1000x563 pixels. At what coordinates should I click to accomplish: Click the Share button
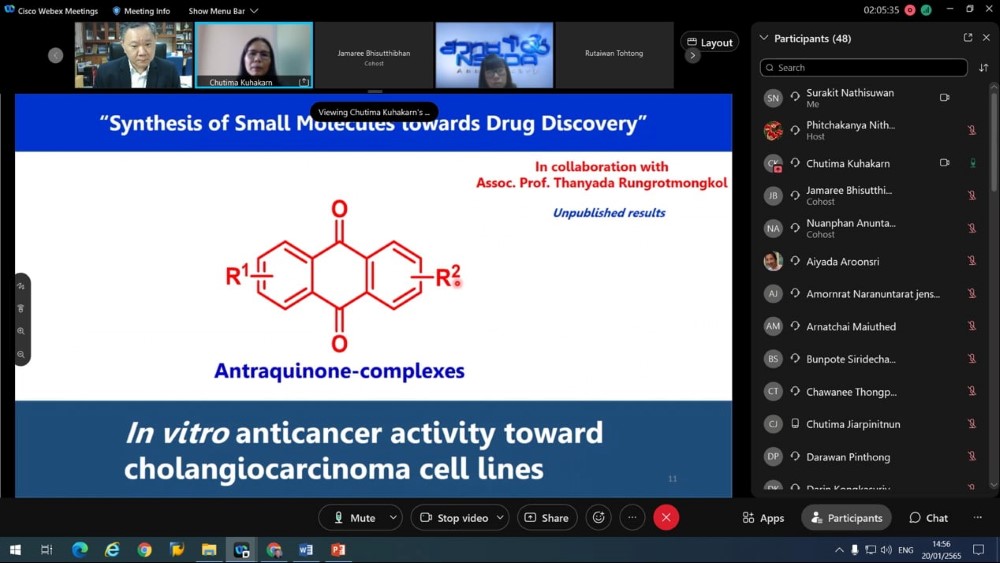pyautogui.click(x=546, y=518)
